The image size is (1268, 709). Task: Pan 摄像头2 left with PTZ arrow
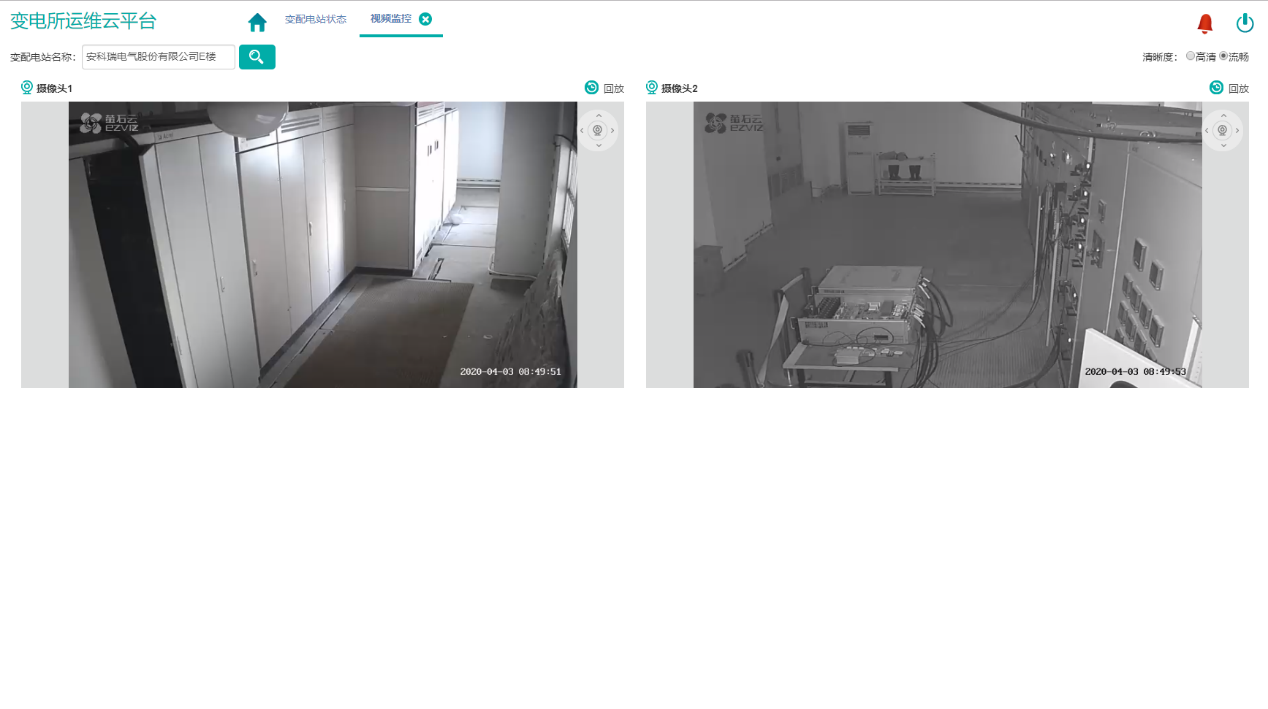(x=1207, y=130)
